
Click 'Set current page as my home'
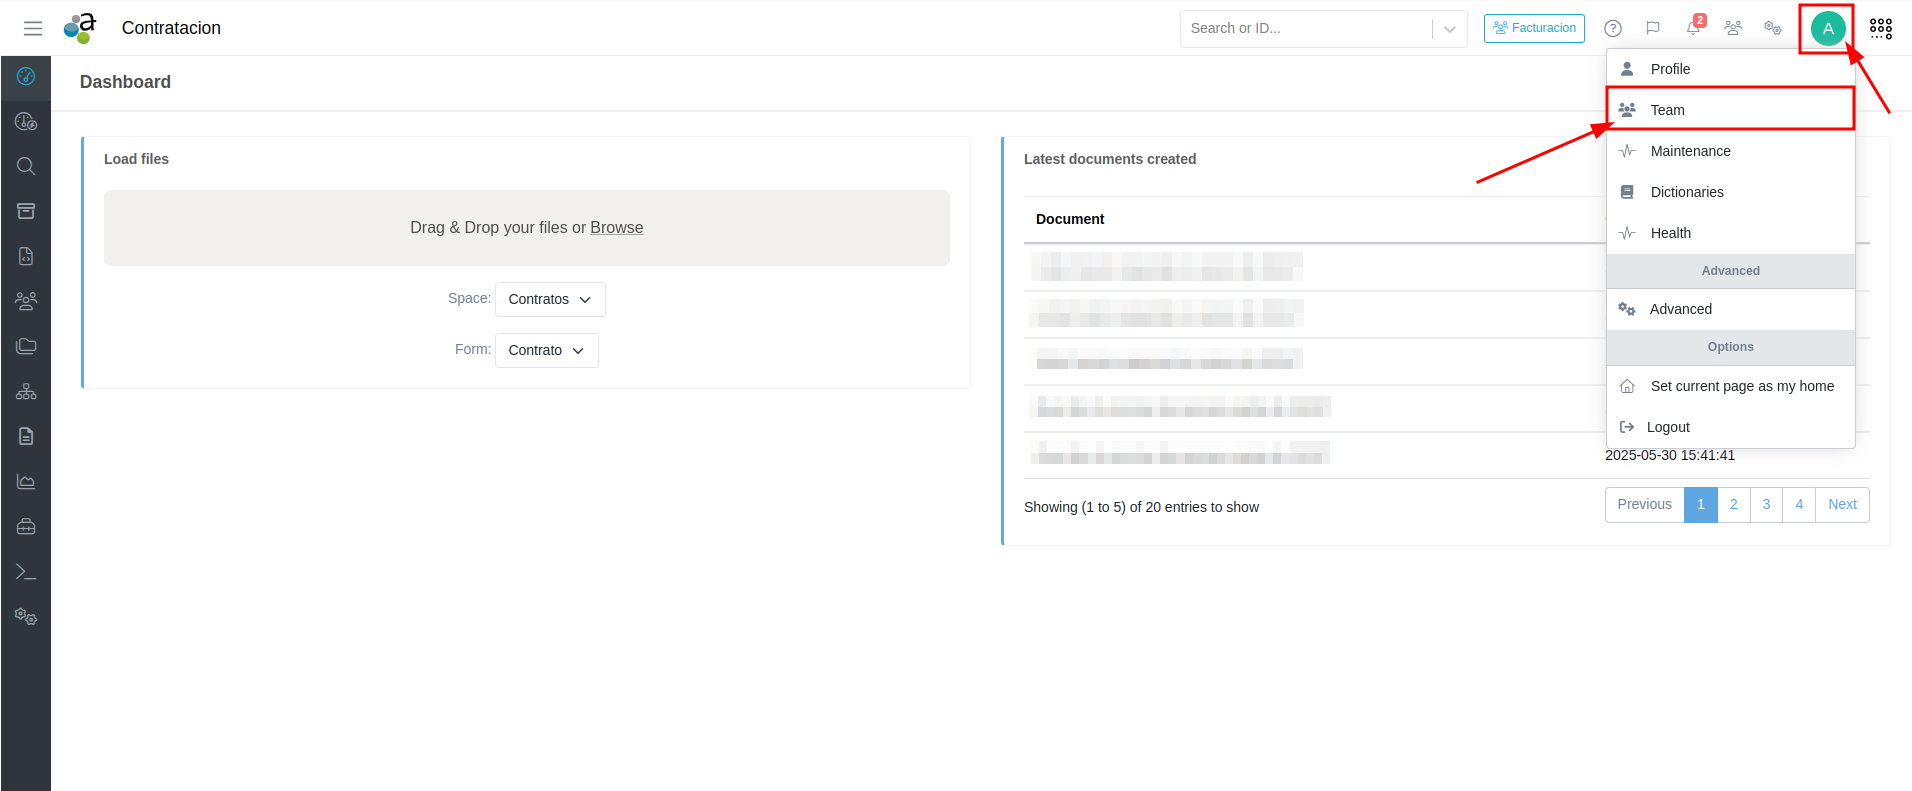[x=1741, y=386]
